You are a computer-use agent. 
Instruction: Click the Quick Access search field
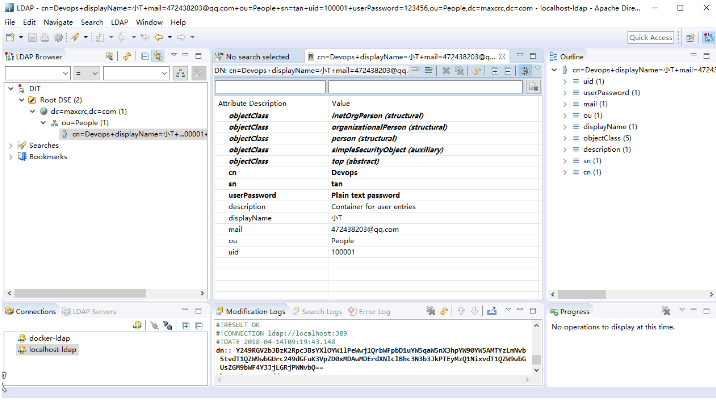[x=651, y=37]
